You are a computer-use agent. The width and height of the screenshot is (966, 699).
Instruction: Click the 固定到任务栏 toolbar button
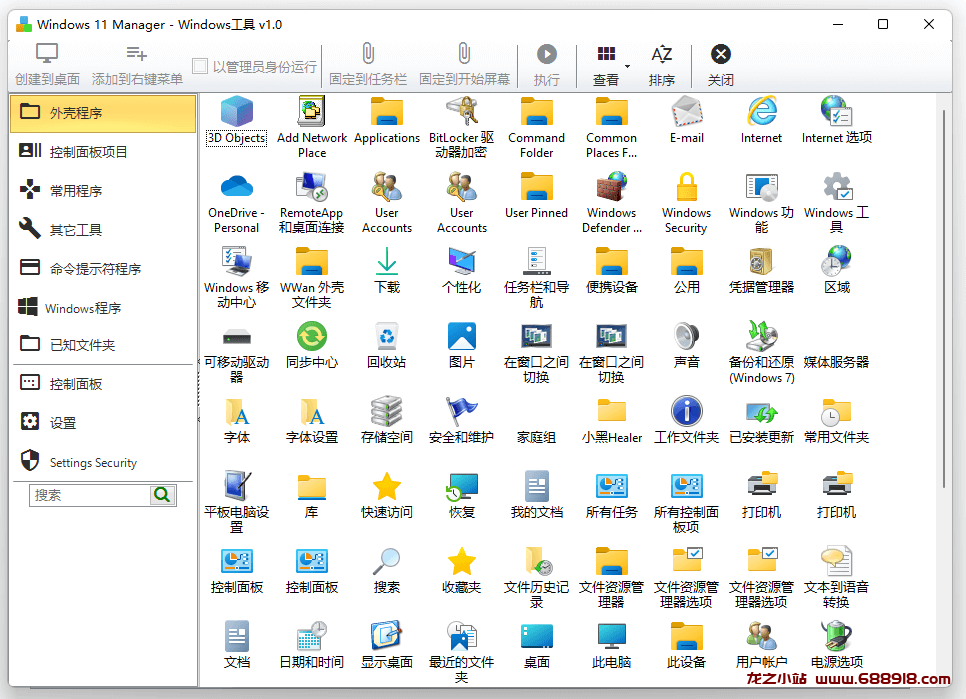pyautogui.click(x=368, y=64)
